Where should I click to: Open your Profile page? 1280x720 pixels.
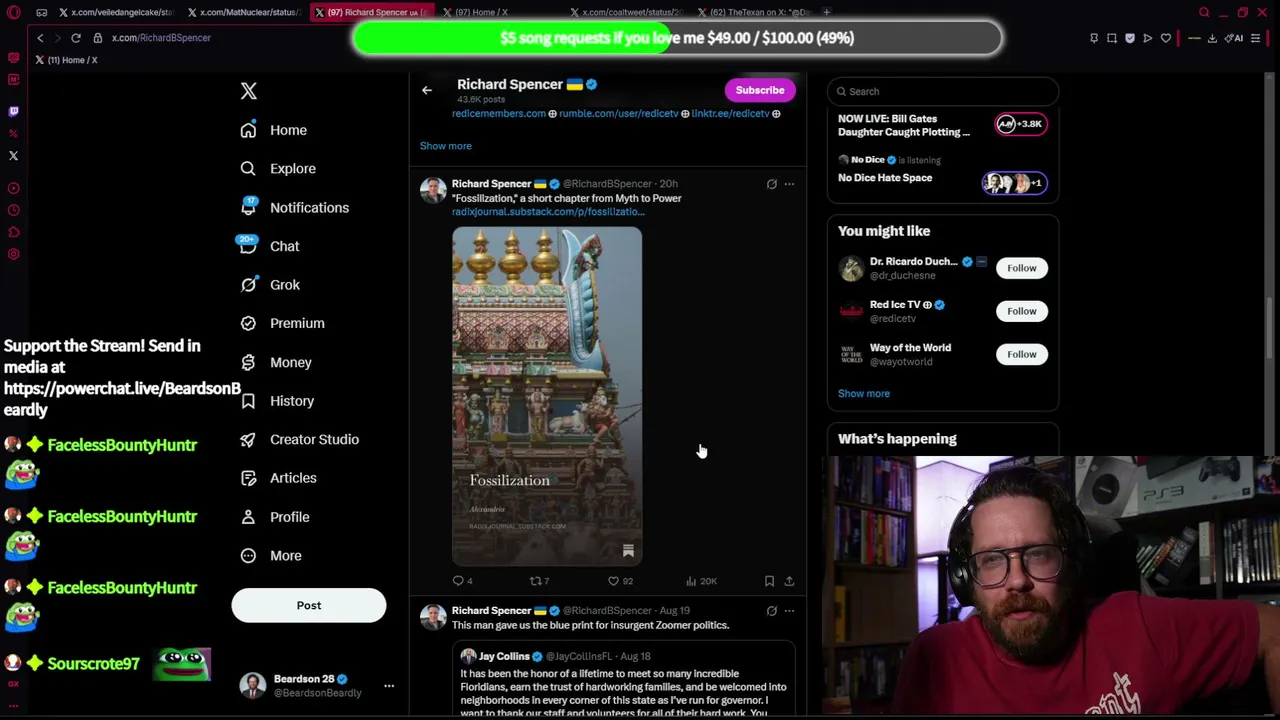(x=275, y=517)
